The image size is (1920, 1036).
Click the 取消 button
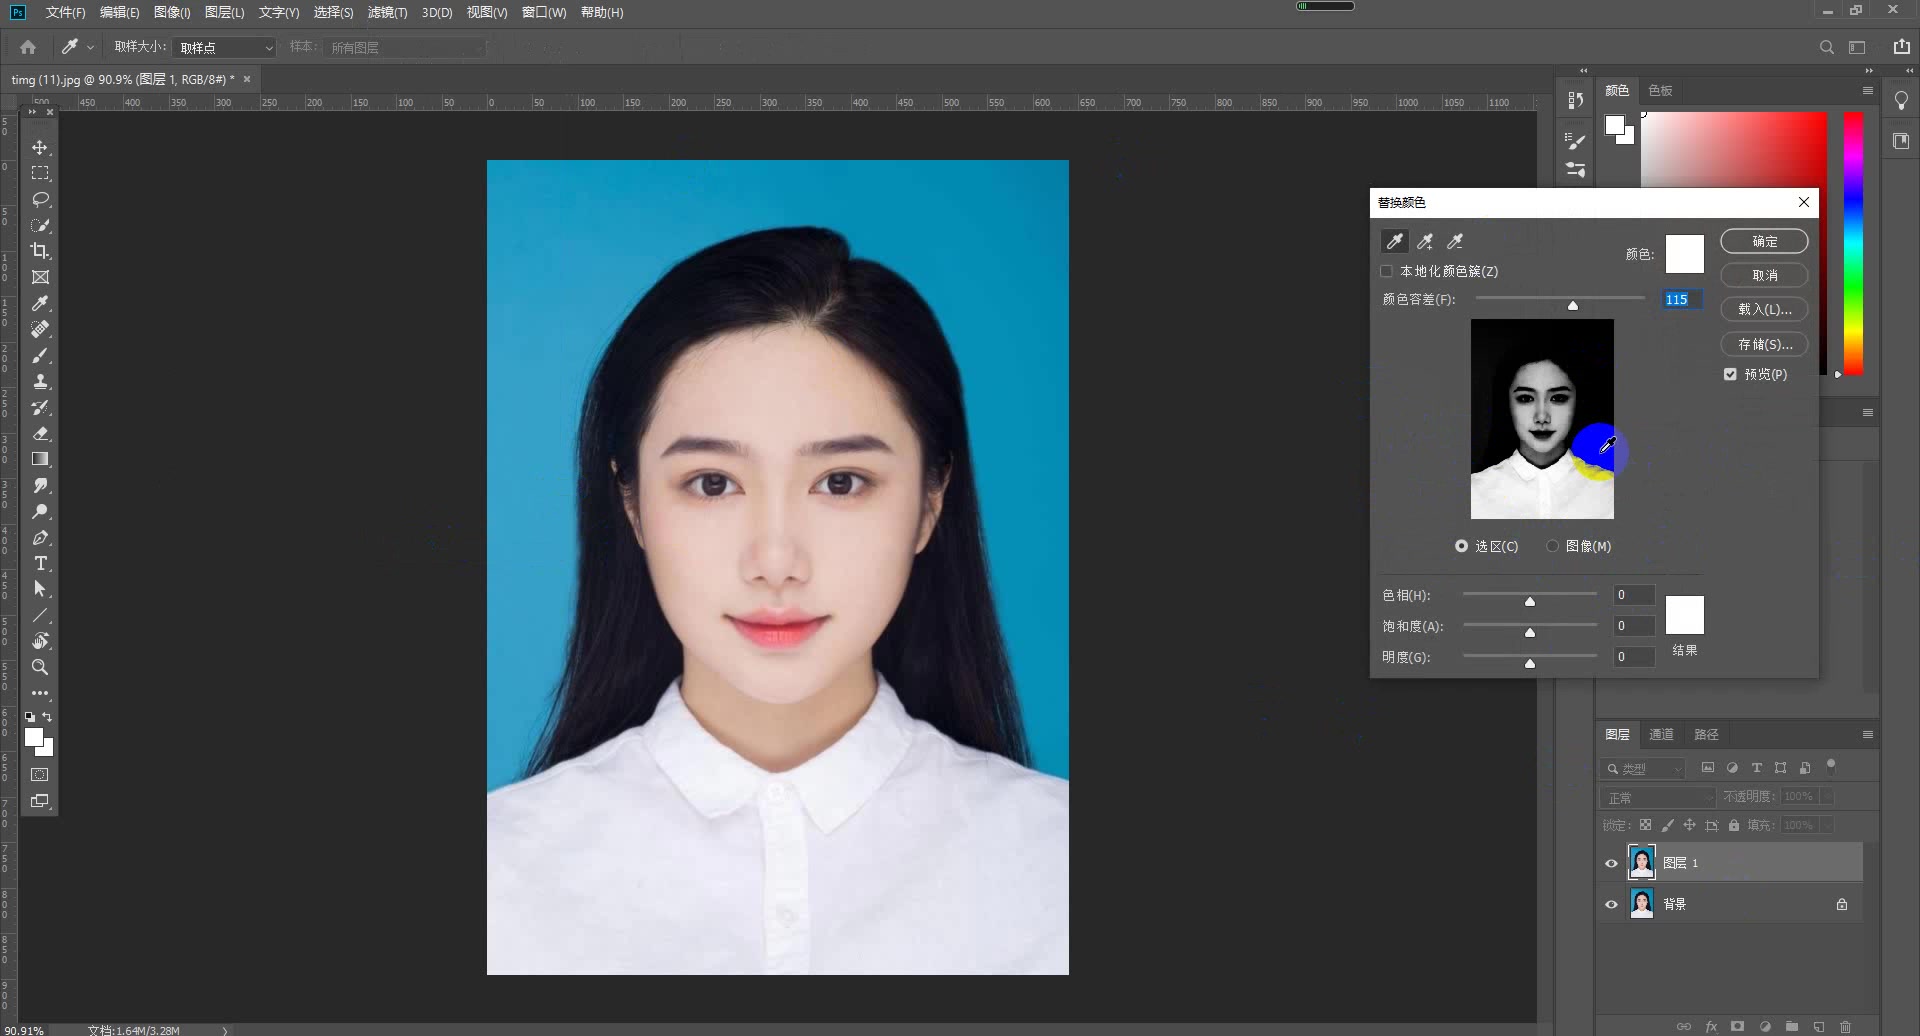(1764, 275)
